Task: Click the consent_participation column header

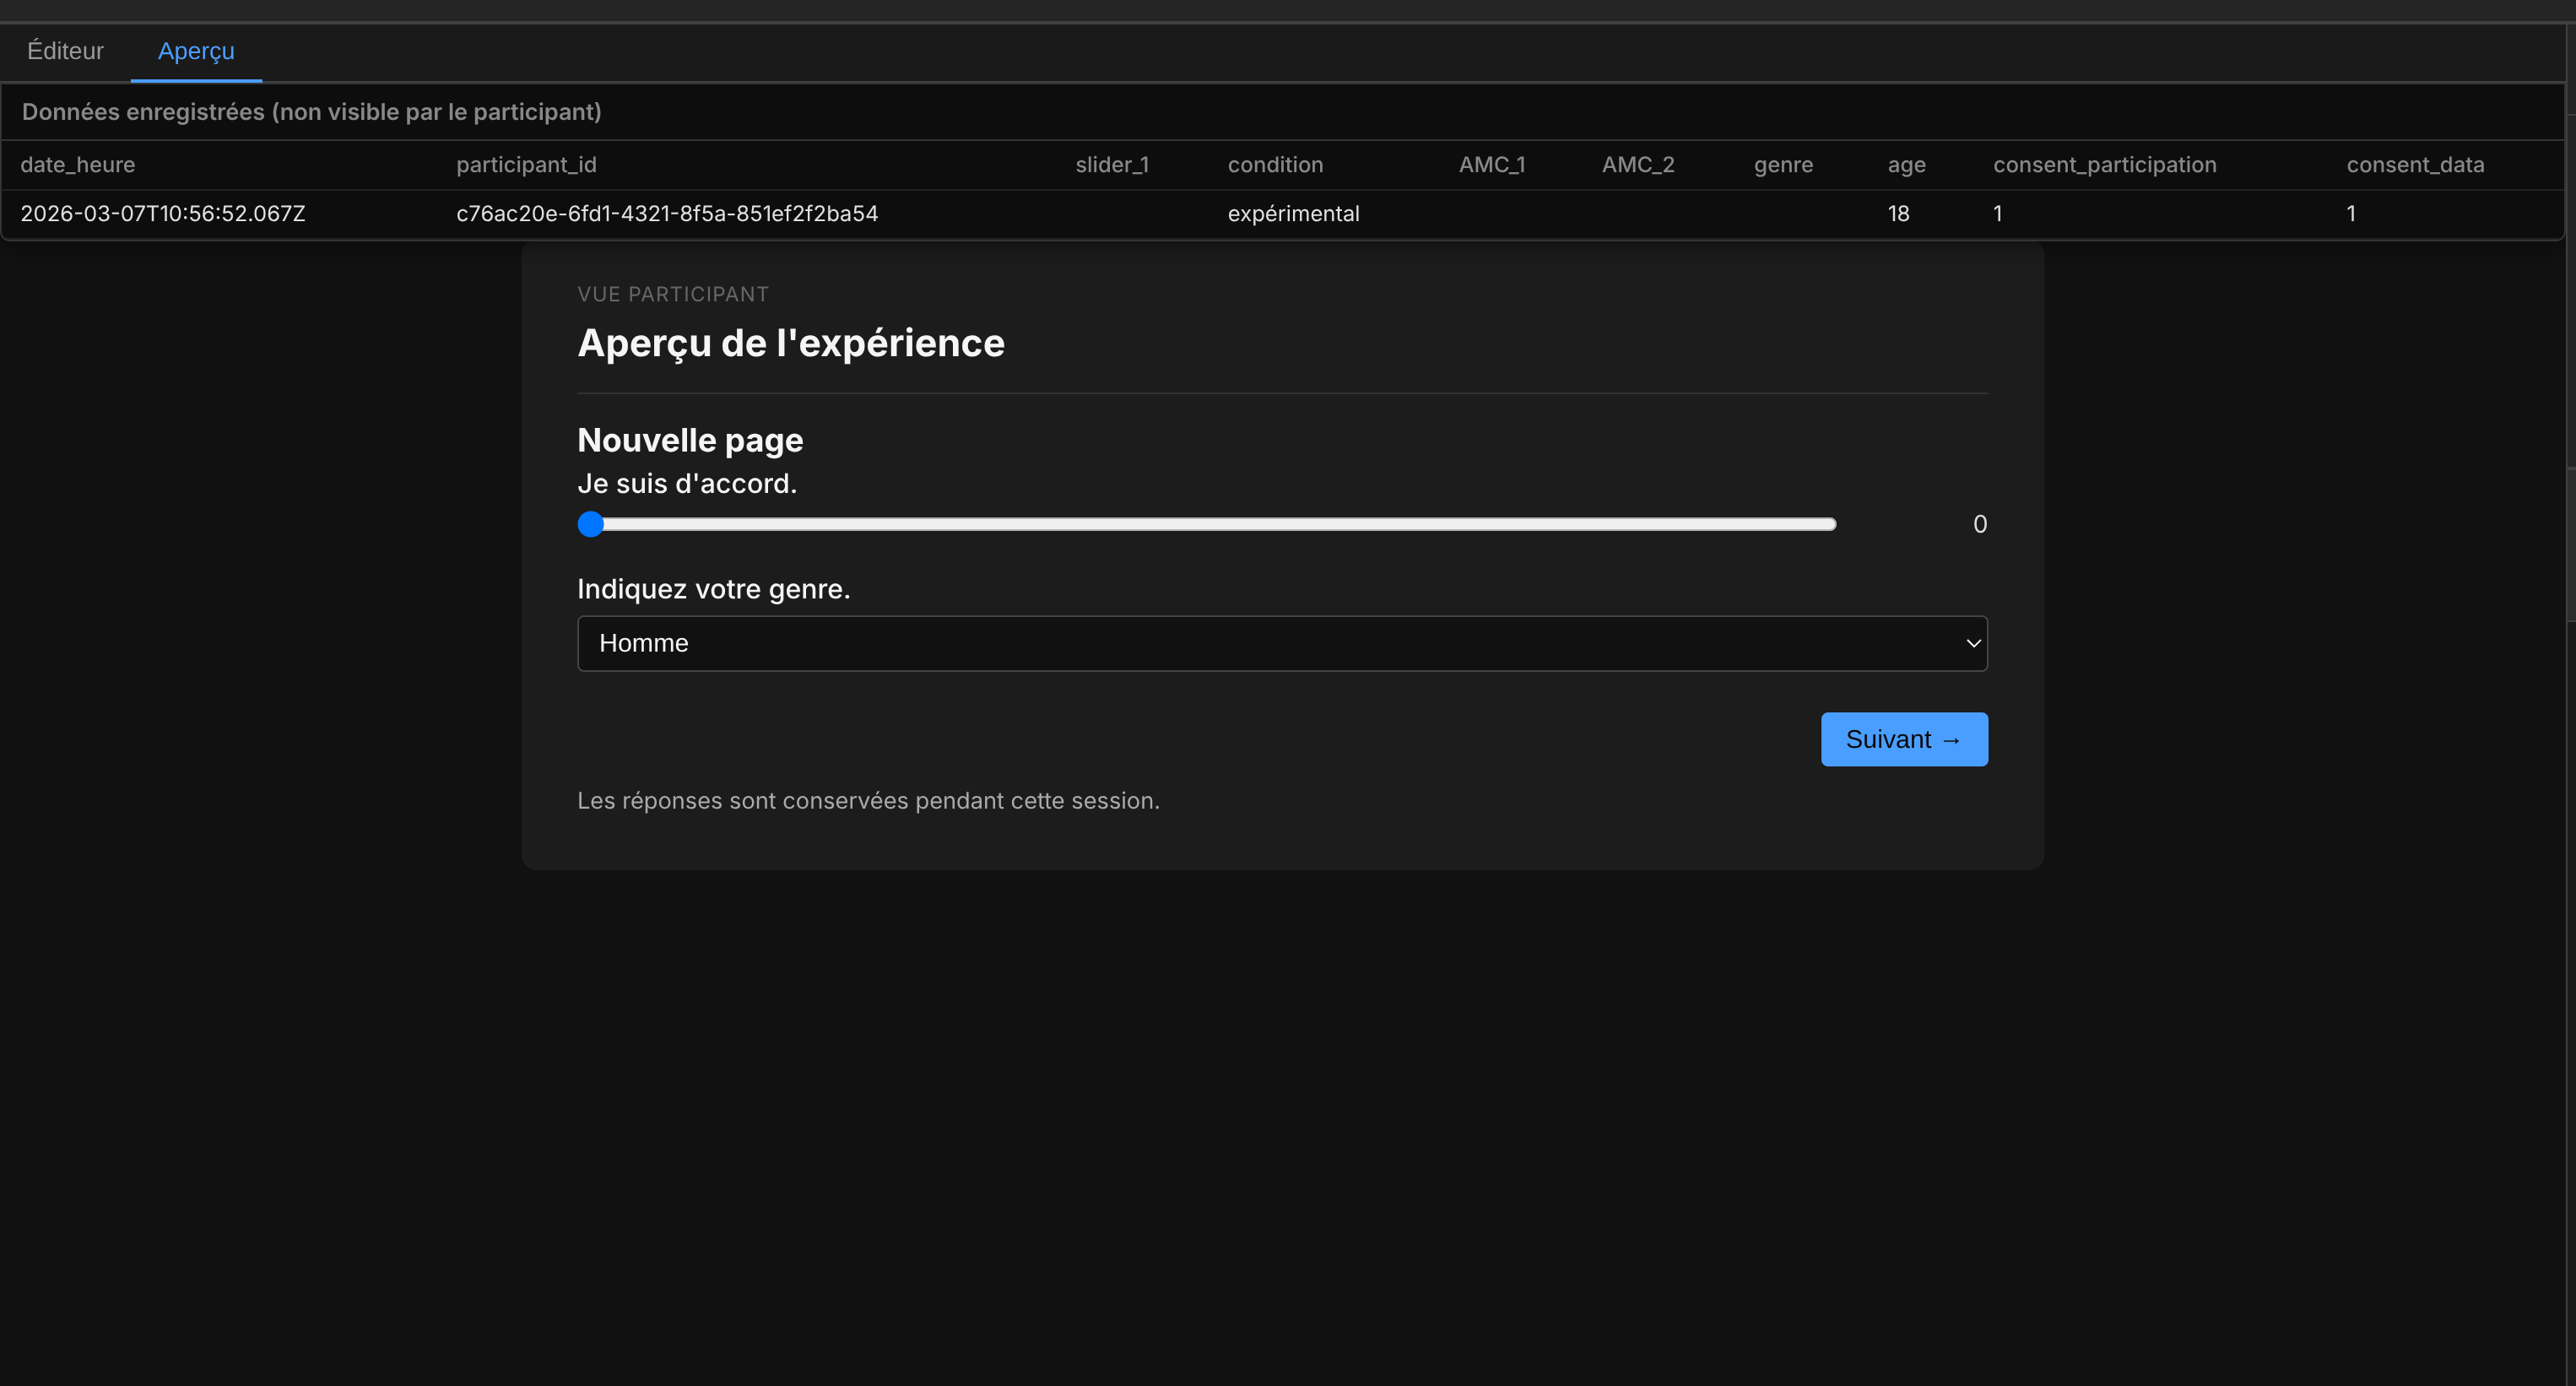Action: click(x=2104, y=164)
